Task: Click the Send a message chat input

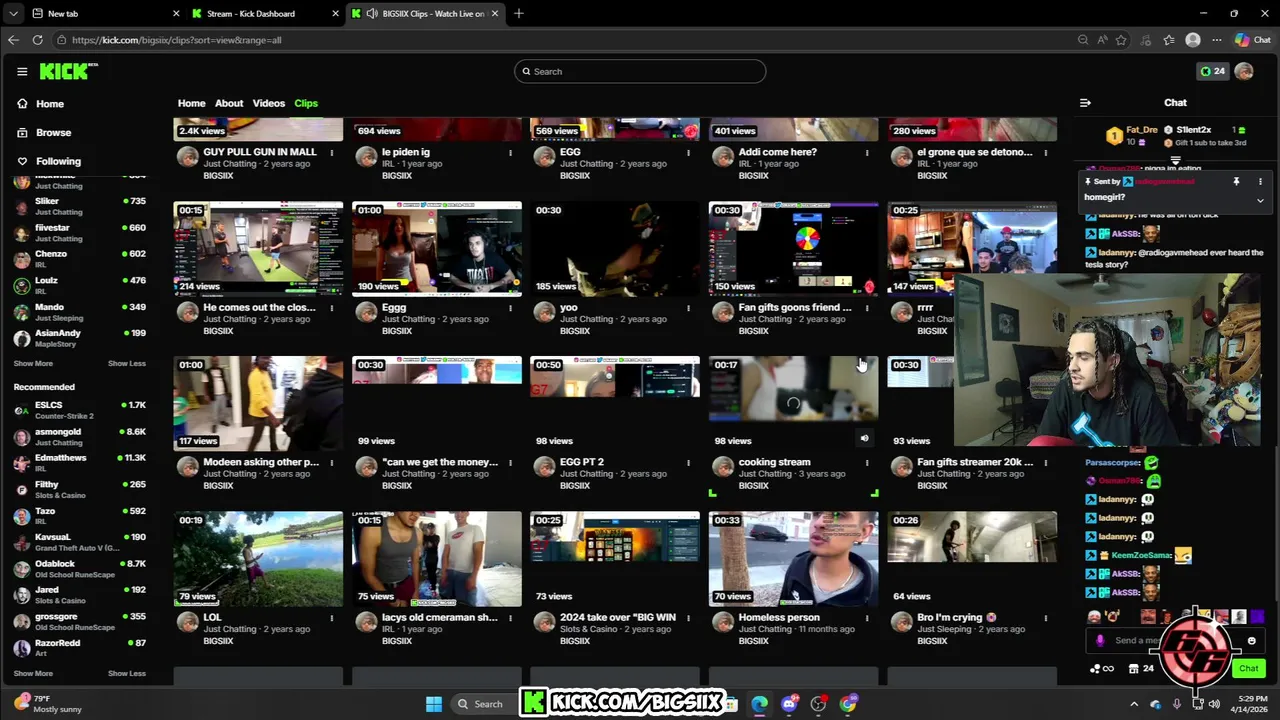Action: 1175,641
